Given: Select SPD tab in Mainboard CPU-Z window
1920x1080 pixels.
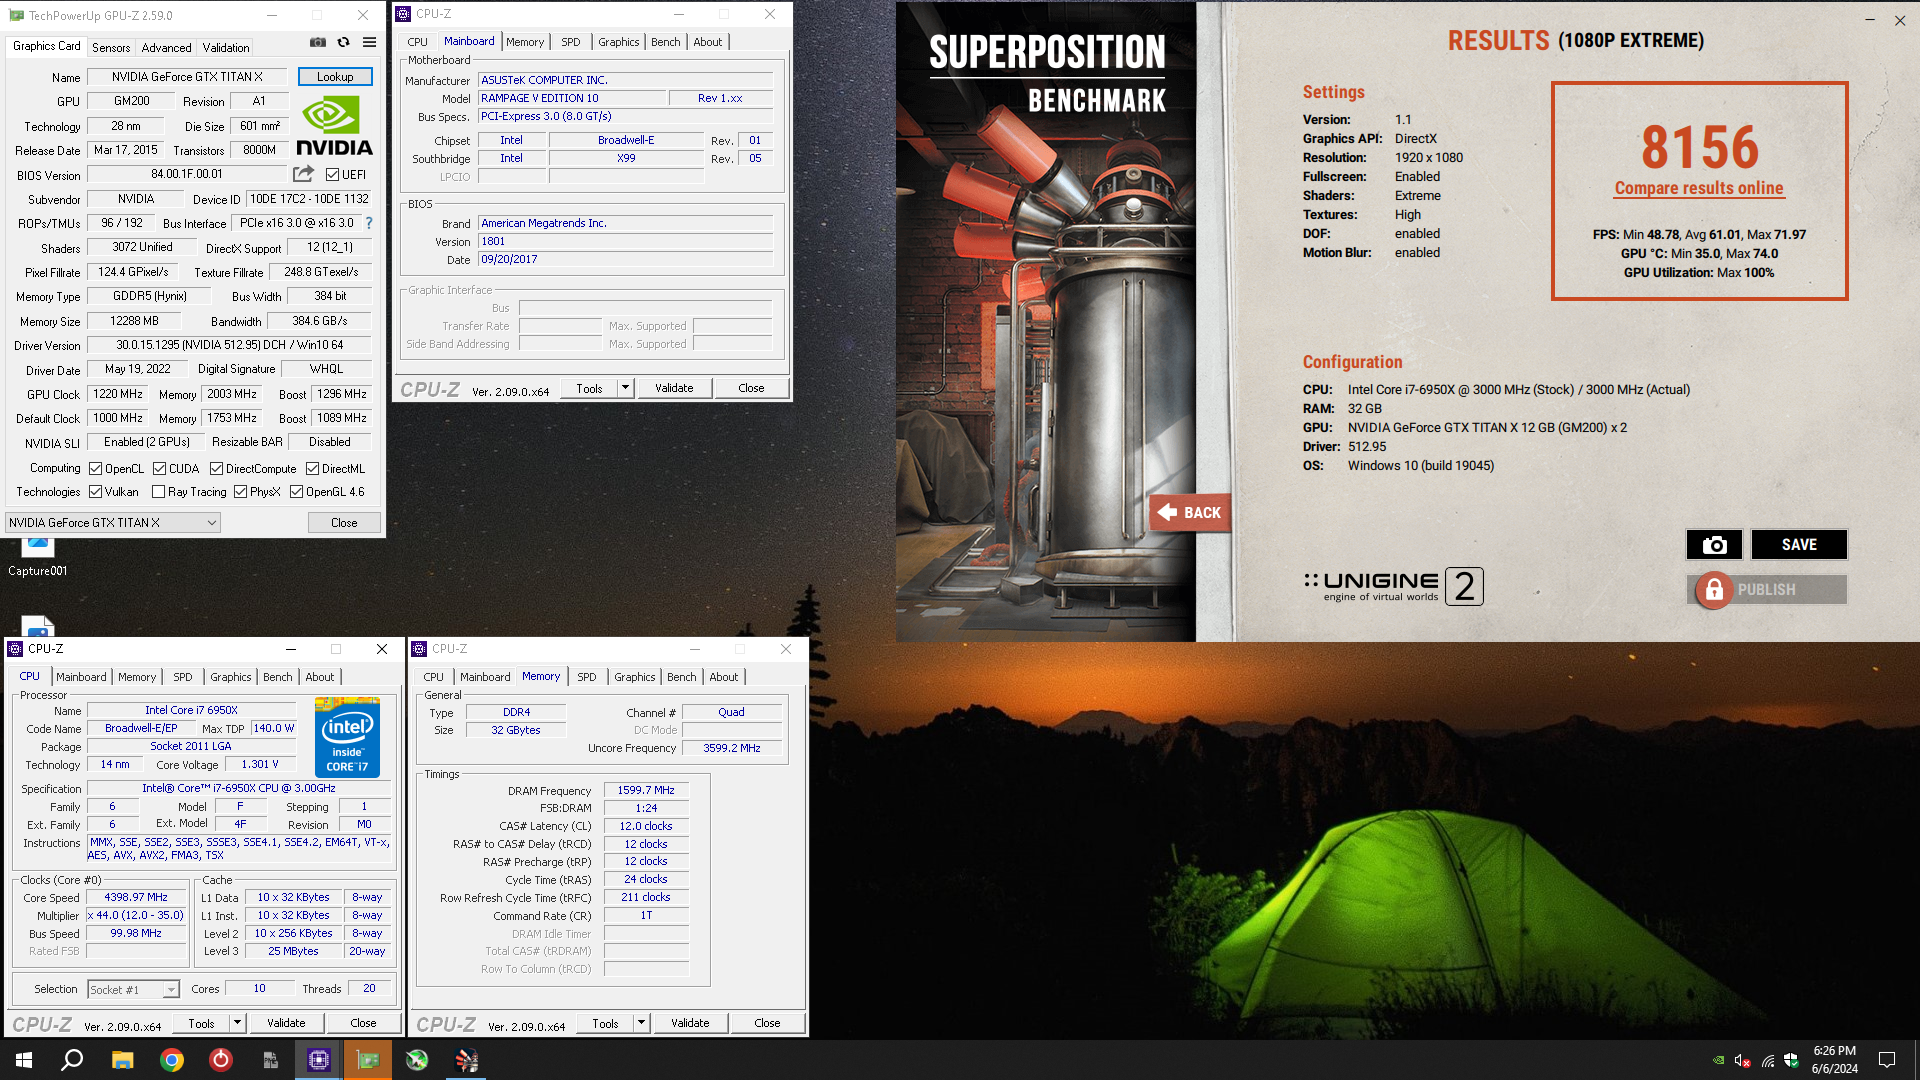Looking at the screenshot, I should coord(570,41).
